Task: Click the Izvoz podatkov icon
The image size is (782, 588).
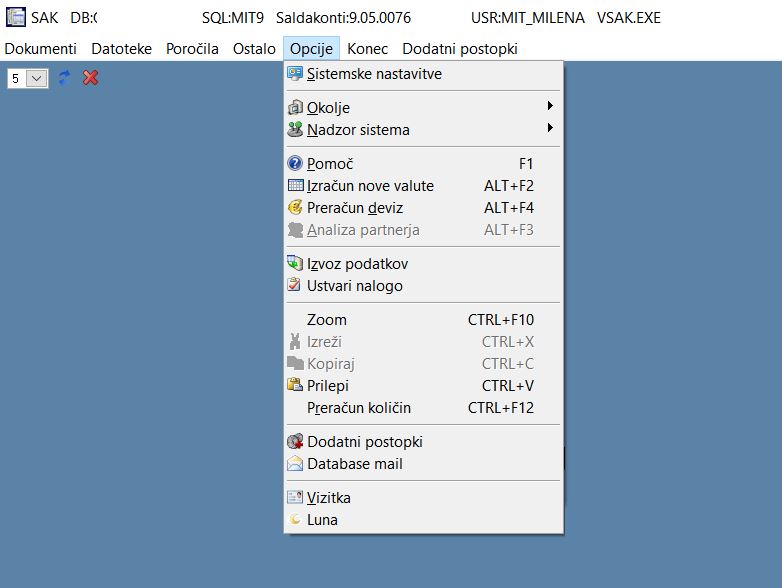Action: 295,263
